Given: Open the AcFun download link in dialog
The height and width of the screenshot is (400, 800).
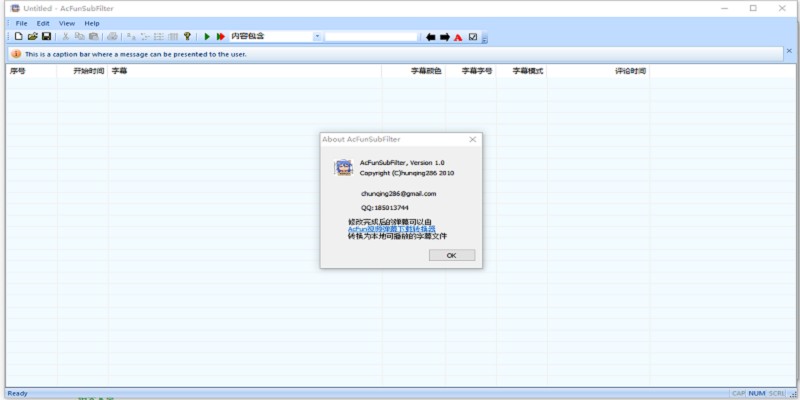Looking at the screenshot, I should click(391, 229).
